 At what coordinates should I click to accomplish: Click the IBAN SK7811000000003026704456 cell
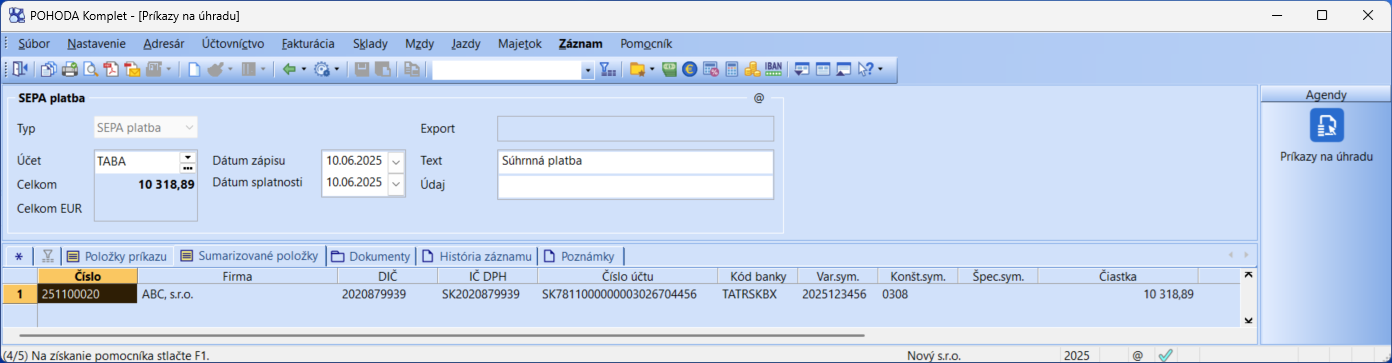(627, 294)
